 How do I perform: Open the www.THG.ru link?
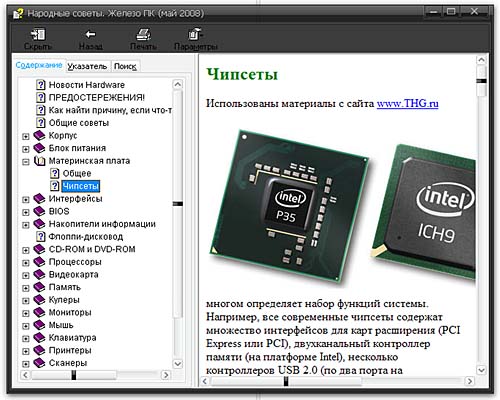click(407, 104)
